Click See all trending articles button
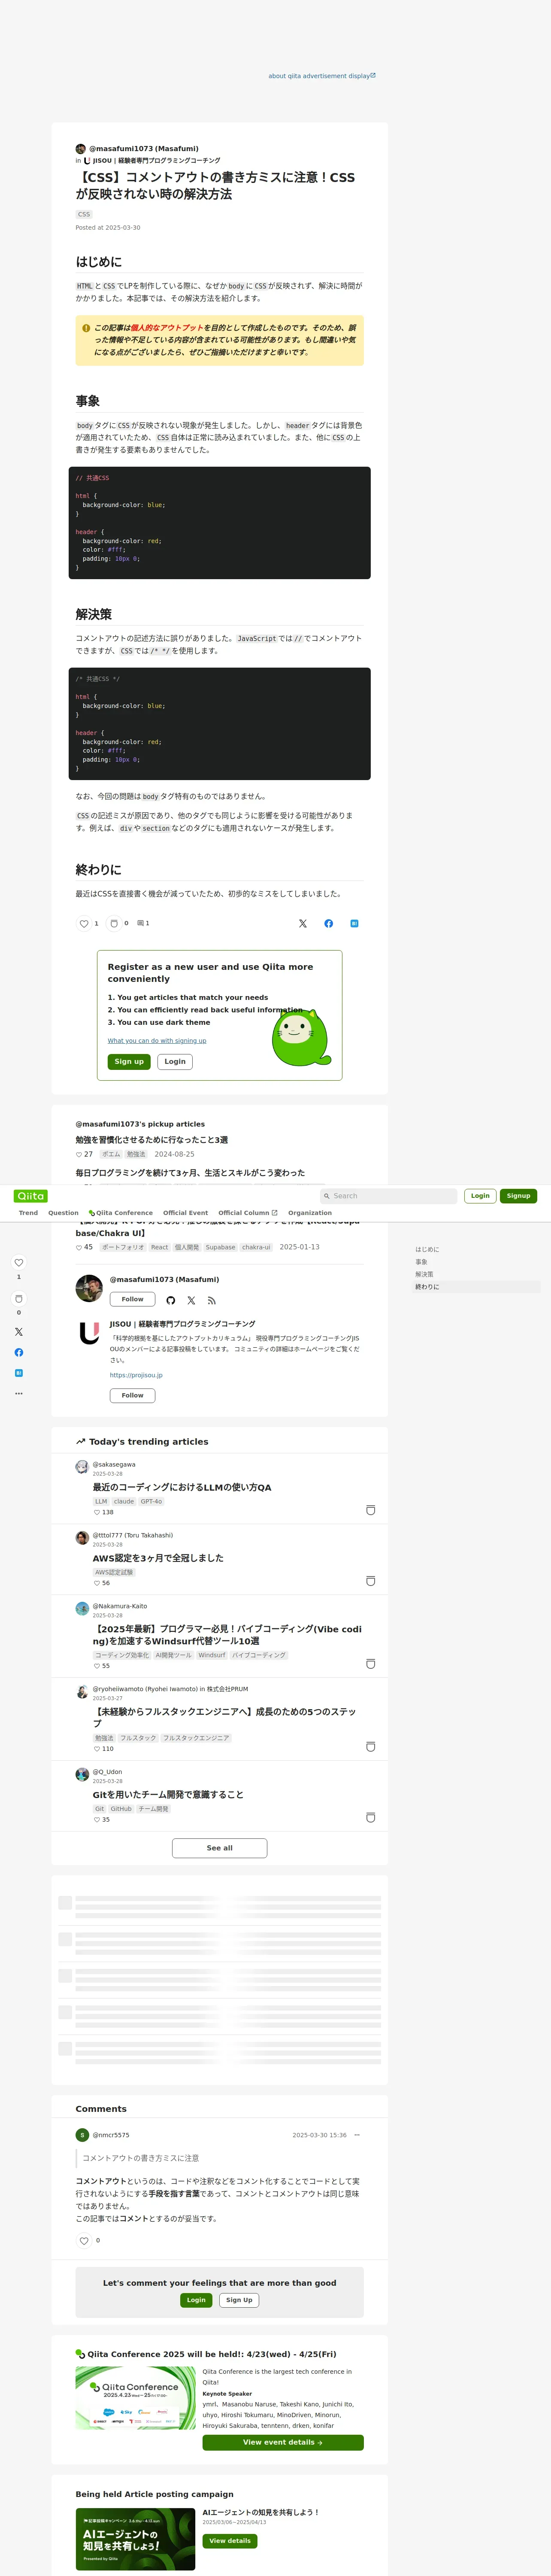Screen dimensions: 551x2576 point(220,1848)
